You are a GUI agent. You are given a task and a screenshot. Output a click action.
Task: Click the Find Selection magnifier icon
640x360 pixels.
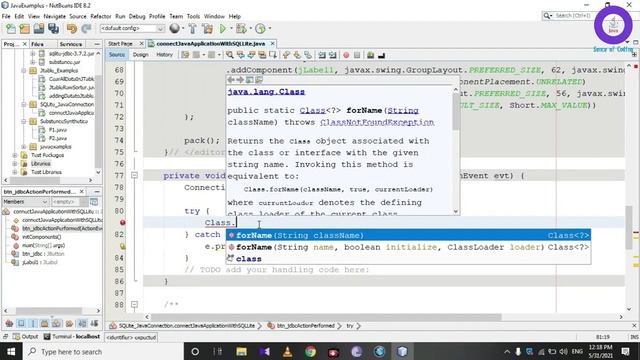pos(230,55)
